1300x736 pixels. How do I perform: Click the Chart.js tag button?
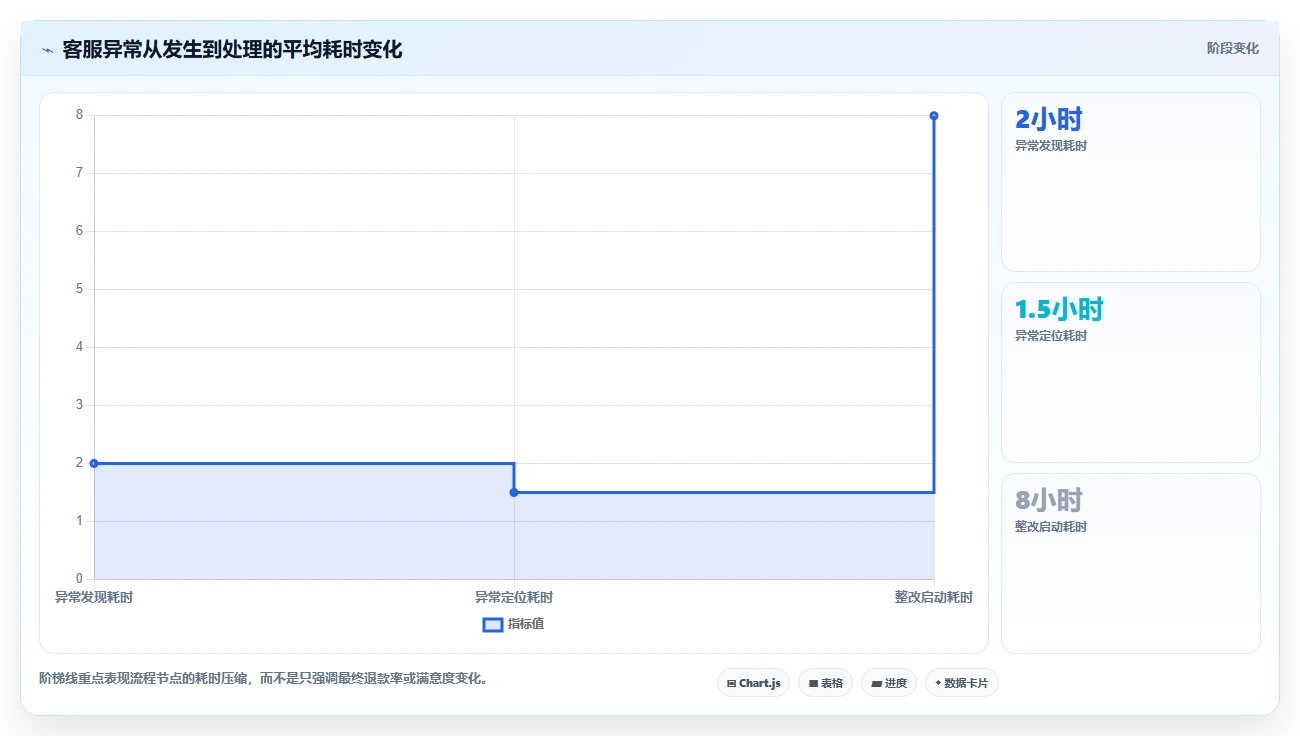tap(753, 683)
